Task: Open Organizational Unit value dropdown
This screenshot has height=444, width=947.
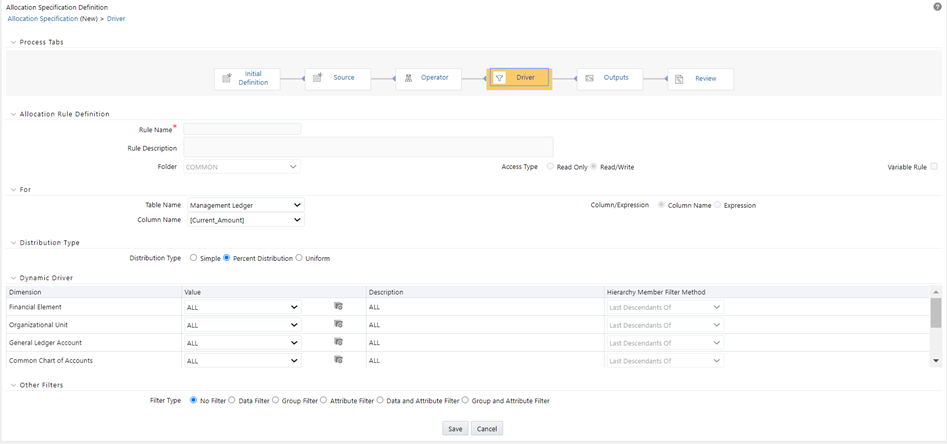Action: pos(242,325)
